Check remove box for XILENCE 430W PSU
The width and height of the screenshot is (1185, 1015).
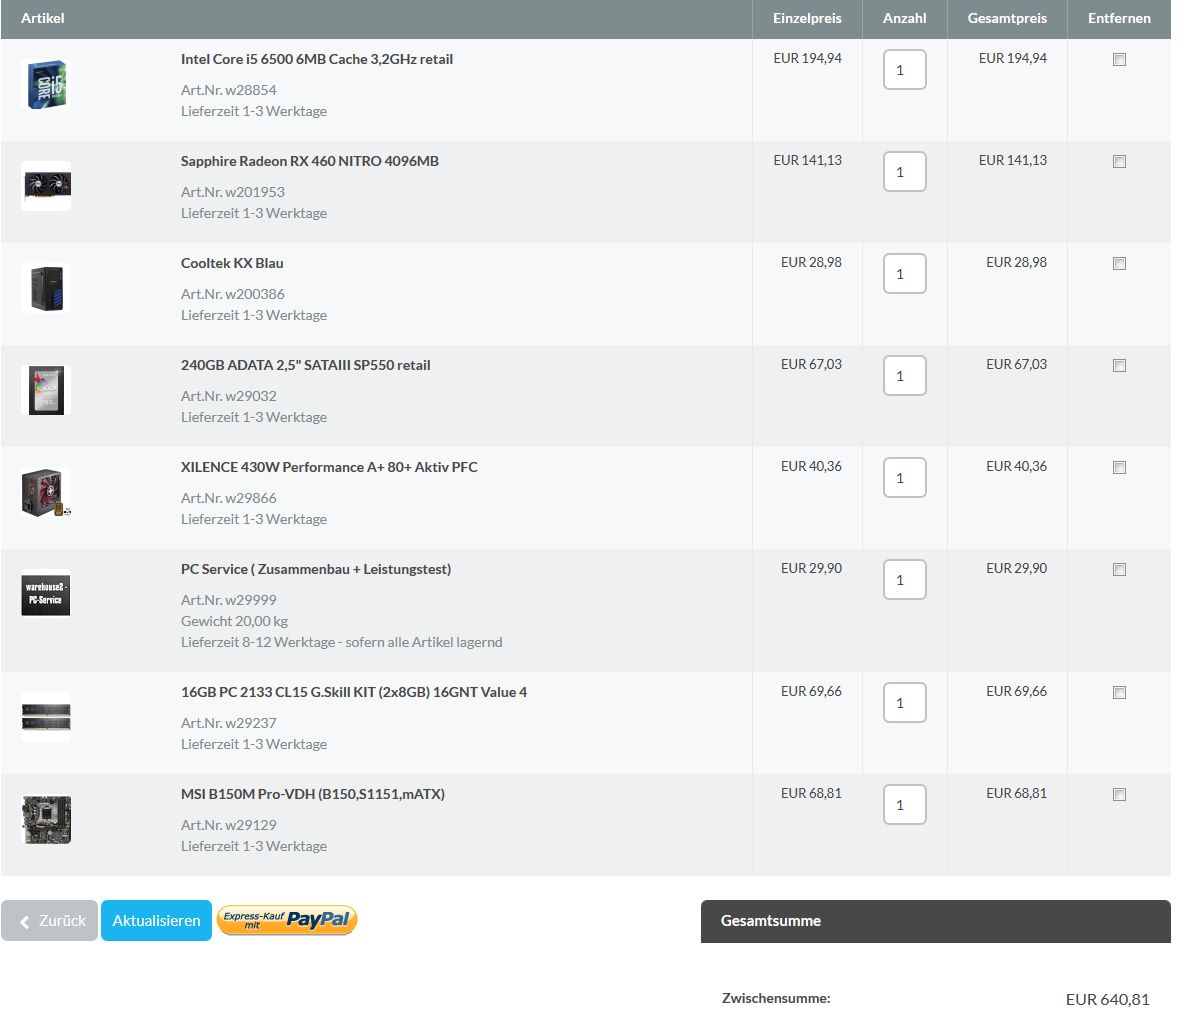(1119, 468)
